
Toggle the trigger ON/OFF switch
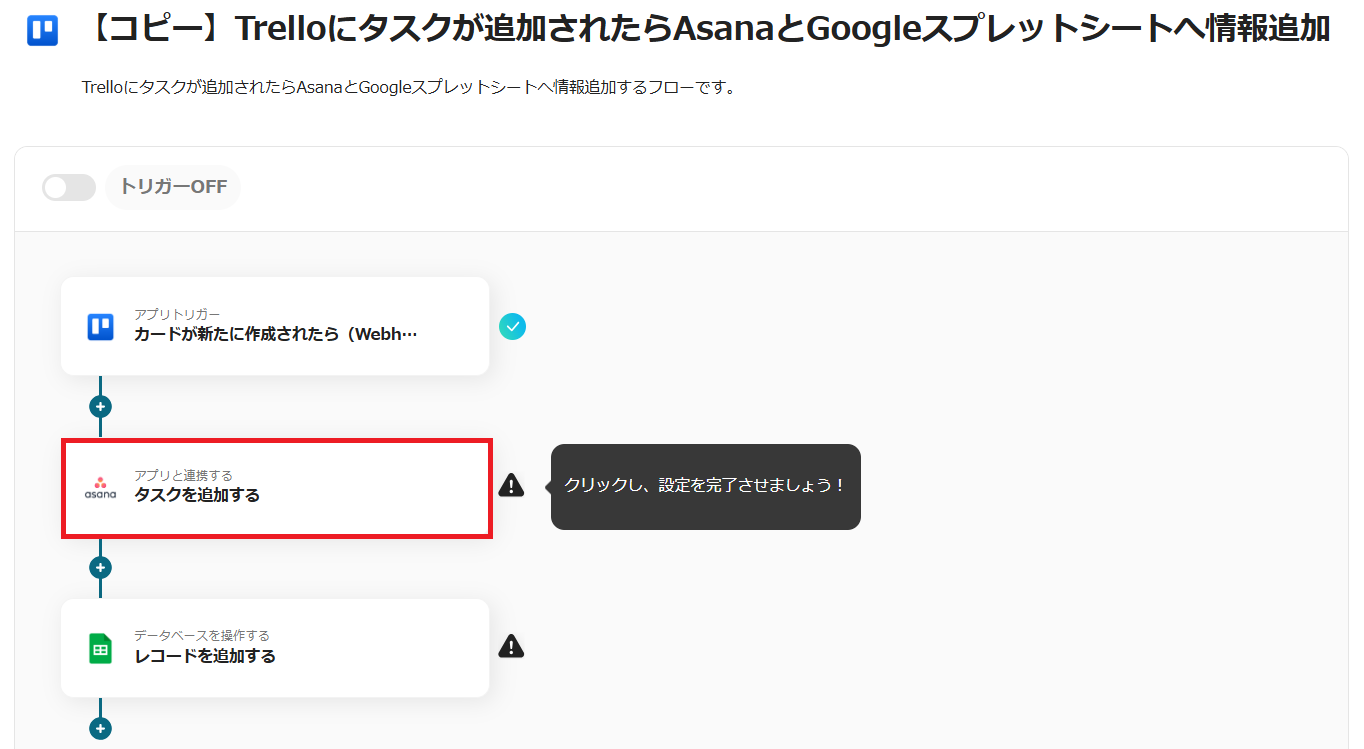click(x=69, y=187)
